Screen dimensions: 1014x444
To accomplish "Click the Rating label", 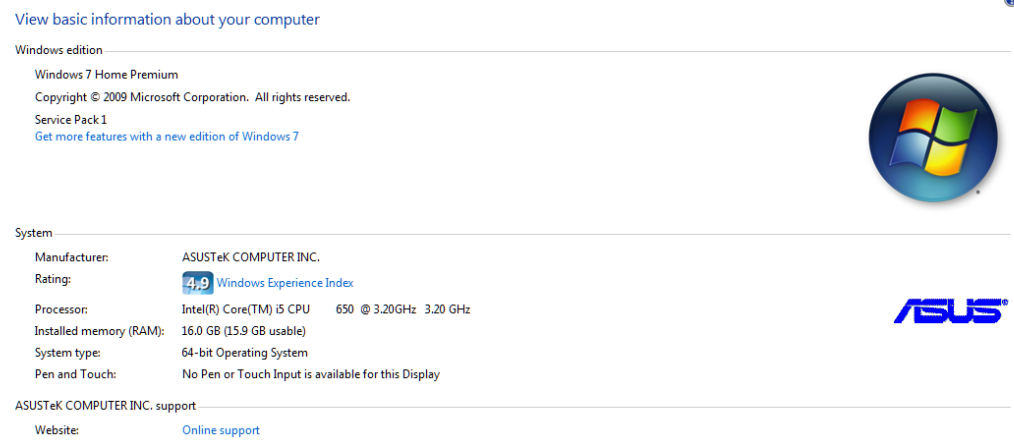I will tap(53, 279).
